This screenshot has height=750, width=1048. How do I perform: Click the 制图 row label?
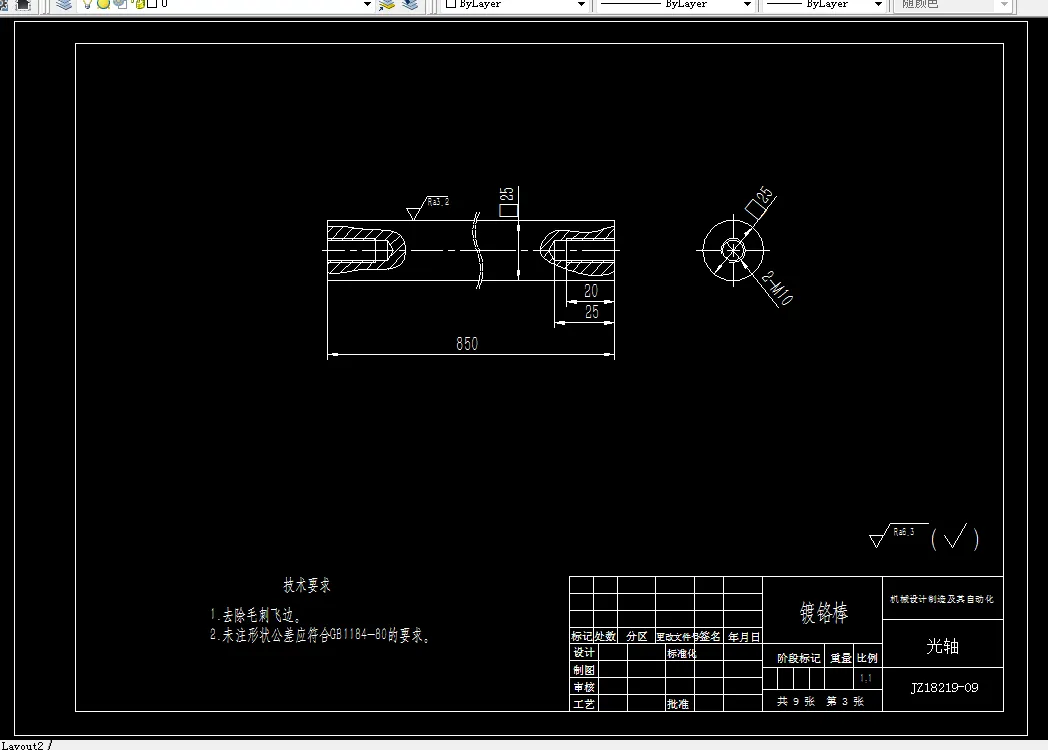tap(583, 670)
